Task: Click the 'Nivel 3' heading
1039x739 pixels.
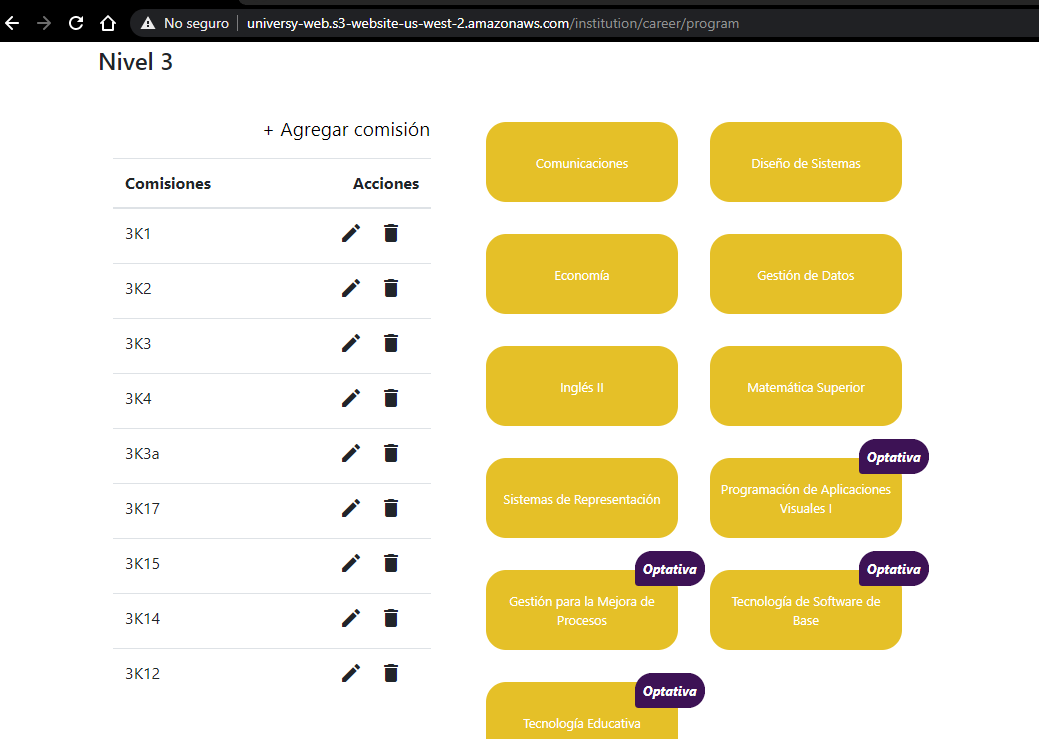Action: point(136,62)
